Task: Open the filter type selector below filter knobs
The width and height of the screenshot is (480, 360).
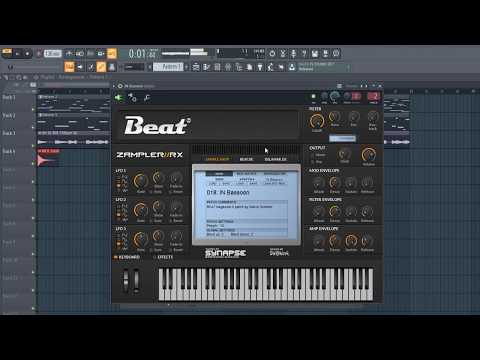Action: coord(342,138)
